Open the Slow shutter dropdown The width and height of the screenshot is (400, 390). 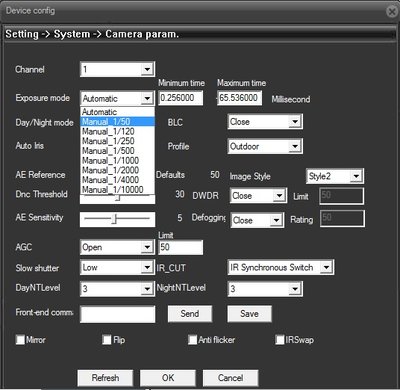pos(117,267)
